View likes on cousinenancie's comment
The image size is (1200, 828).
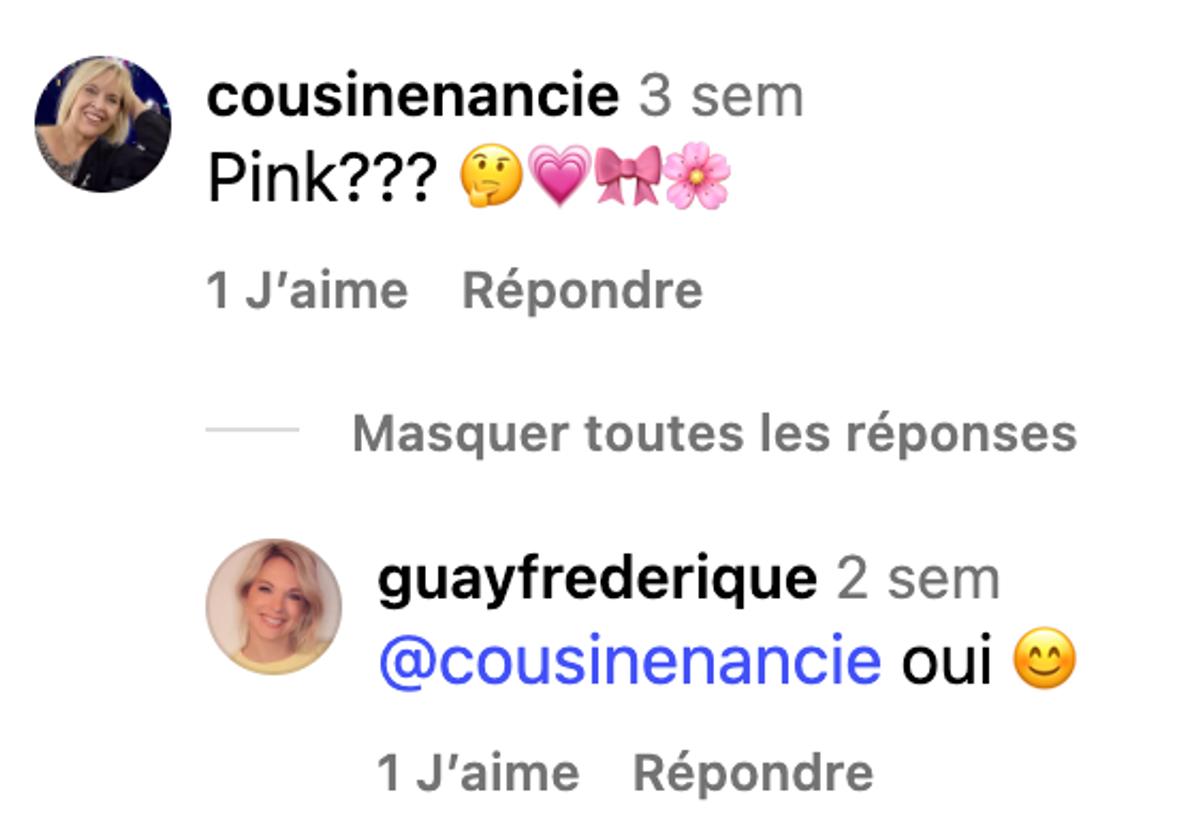307,291
